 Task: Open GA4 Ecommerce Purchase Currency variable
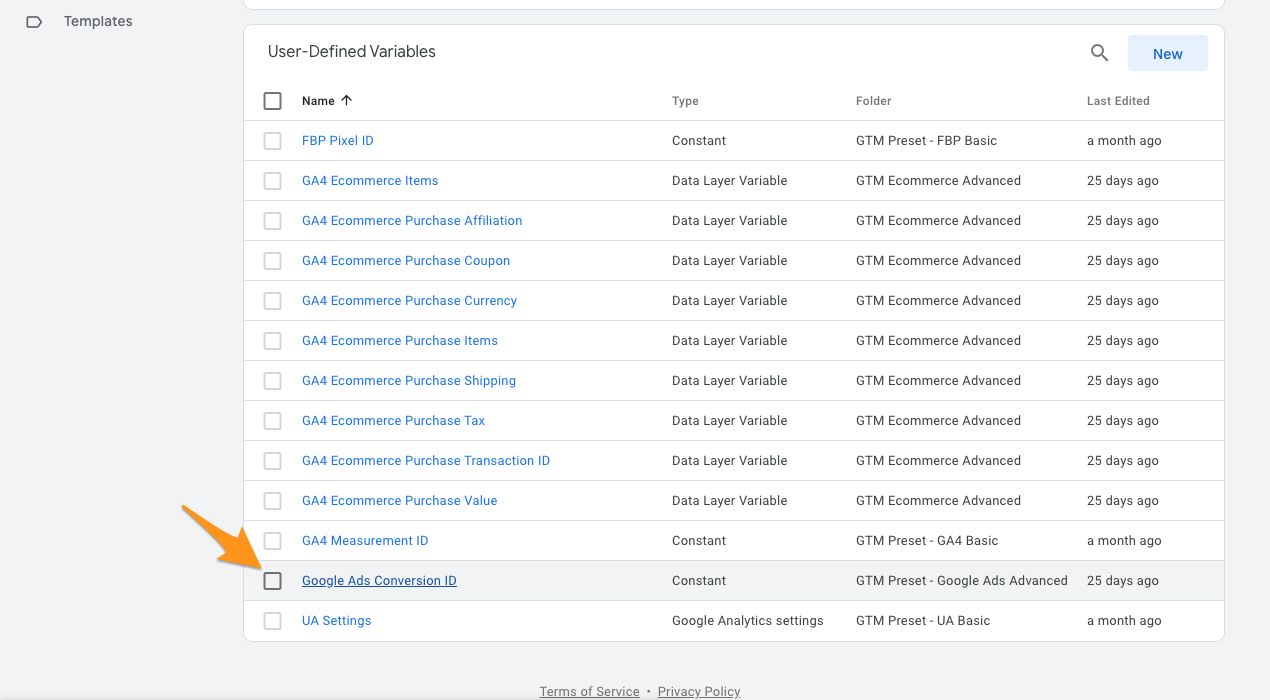(x=409, y=301)
